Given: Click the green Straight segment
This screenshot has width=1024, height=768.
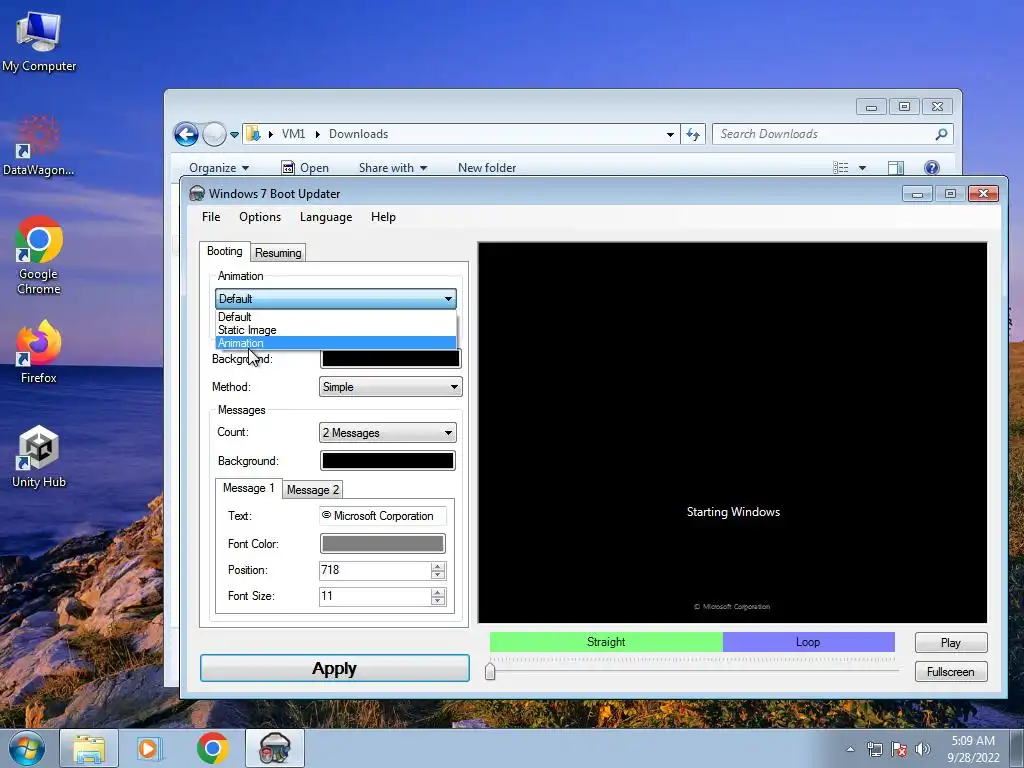Looking at the screenshot, I should [x=606, y=642].
